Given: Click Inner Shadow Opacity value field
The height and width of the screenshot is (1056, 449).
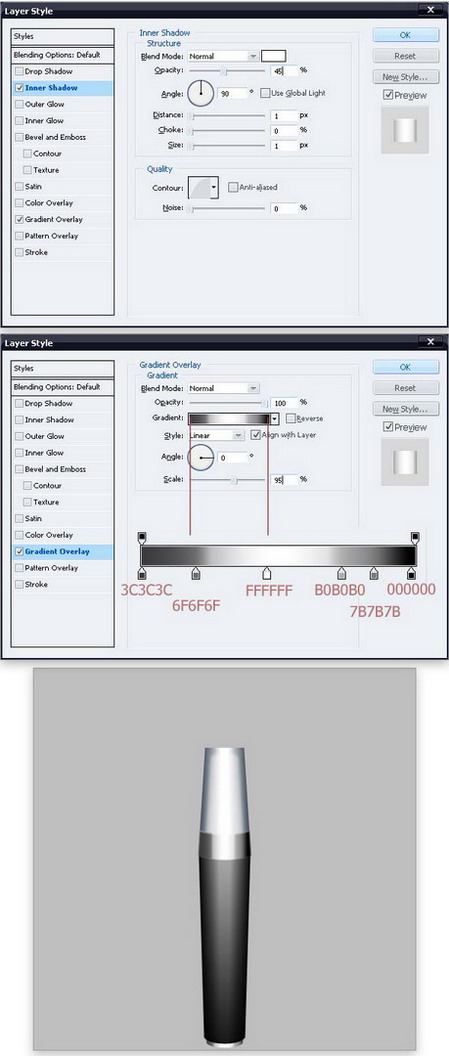Looking at the screenshot, I should (x=284, y=71).
